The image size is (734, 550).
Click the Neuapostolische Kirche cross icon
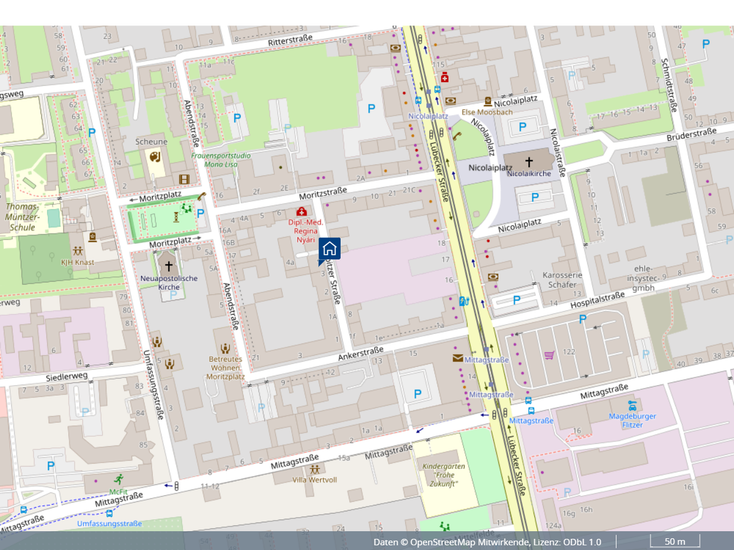coord(169,266)
